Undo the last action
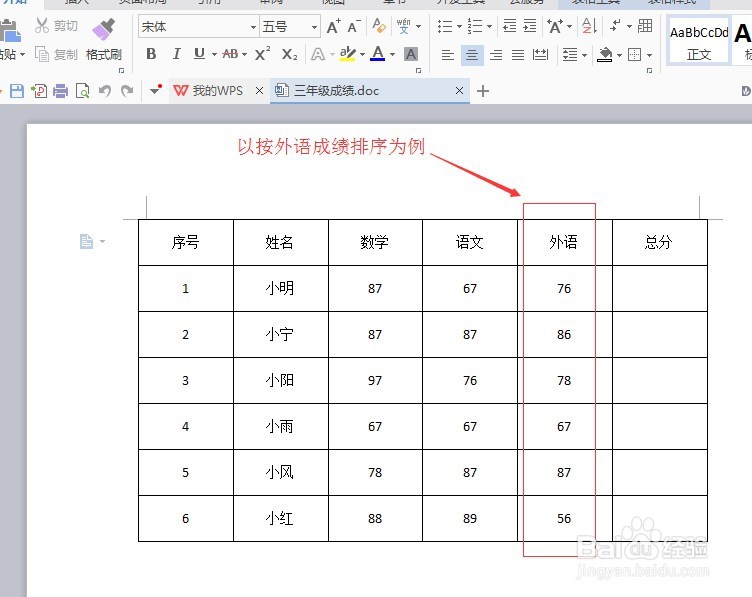This screenshot has height=597, width=752. click(x=105, y=91)
